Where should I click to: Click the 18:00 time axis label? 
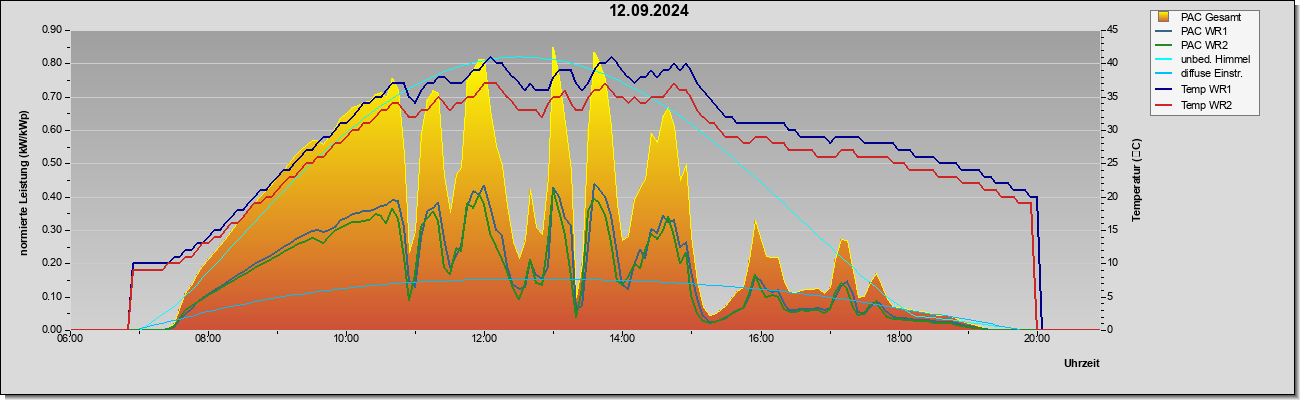898,338
